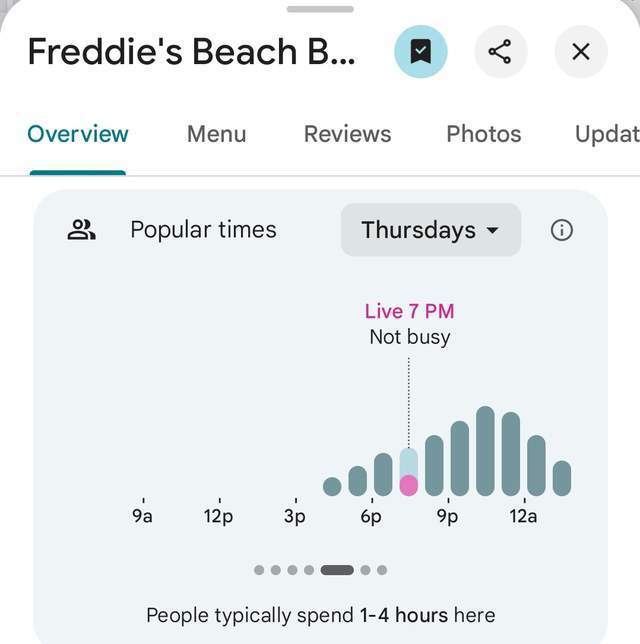
Task: Tap the pink live 7 PM bar
Action: click(408, 485)
